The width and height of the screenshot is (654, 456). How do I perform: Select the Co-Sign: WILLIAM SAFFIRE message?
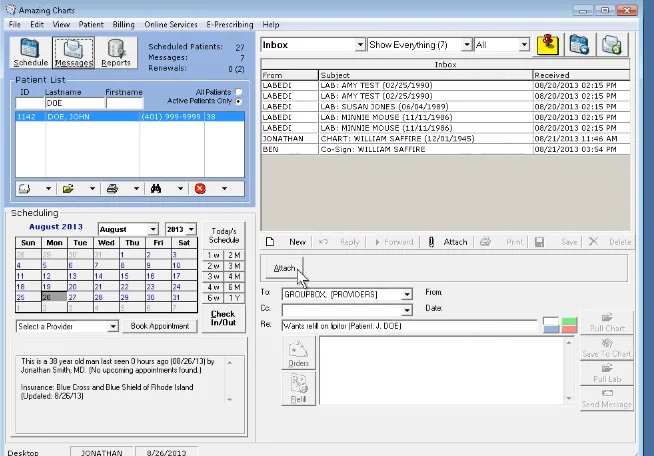(445, 149)
